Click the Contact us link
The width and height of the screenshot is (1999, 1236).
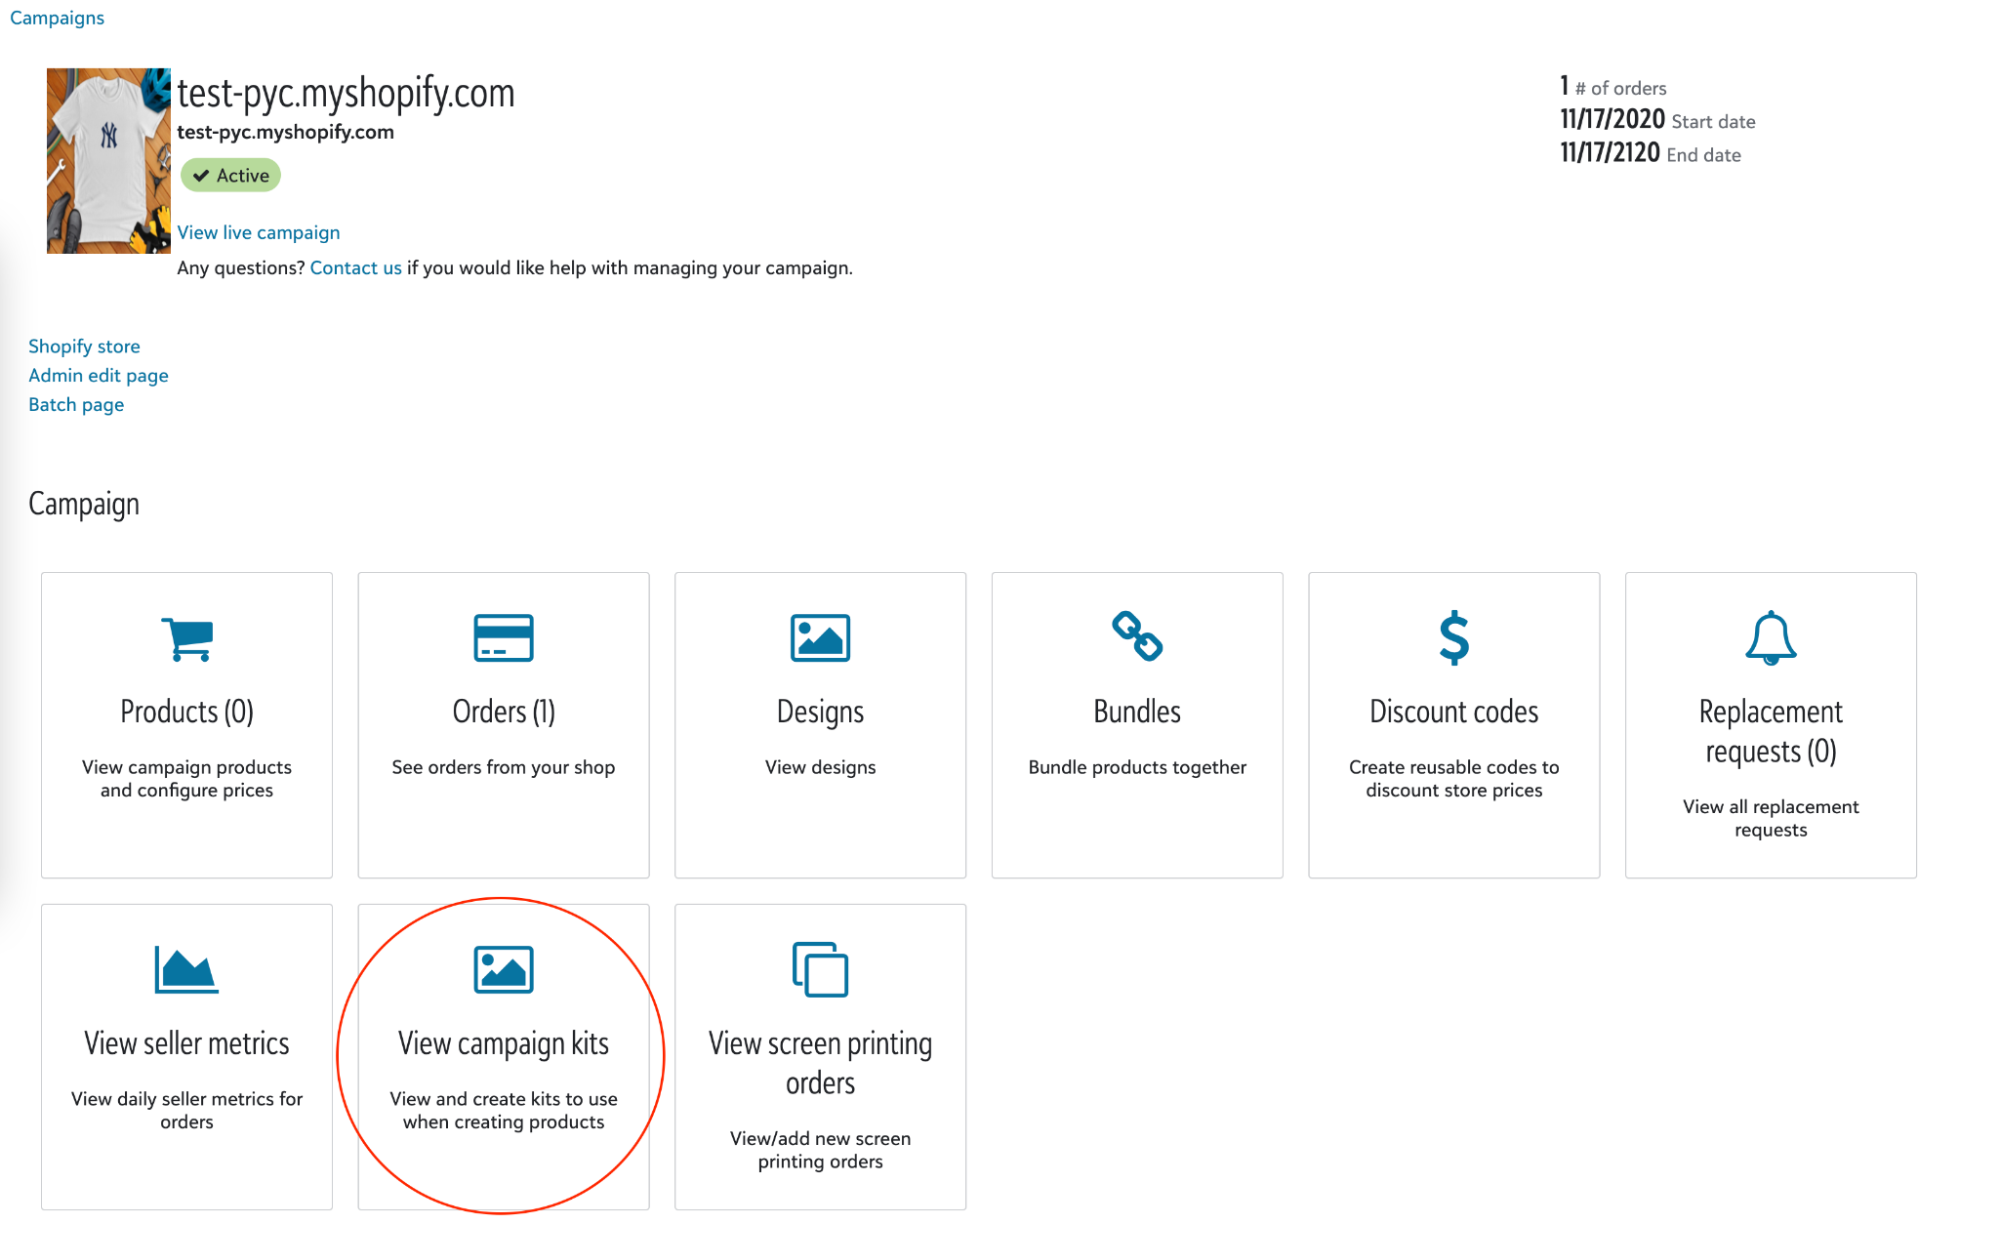(x=355, y=268)
